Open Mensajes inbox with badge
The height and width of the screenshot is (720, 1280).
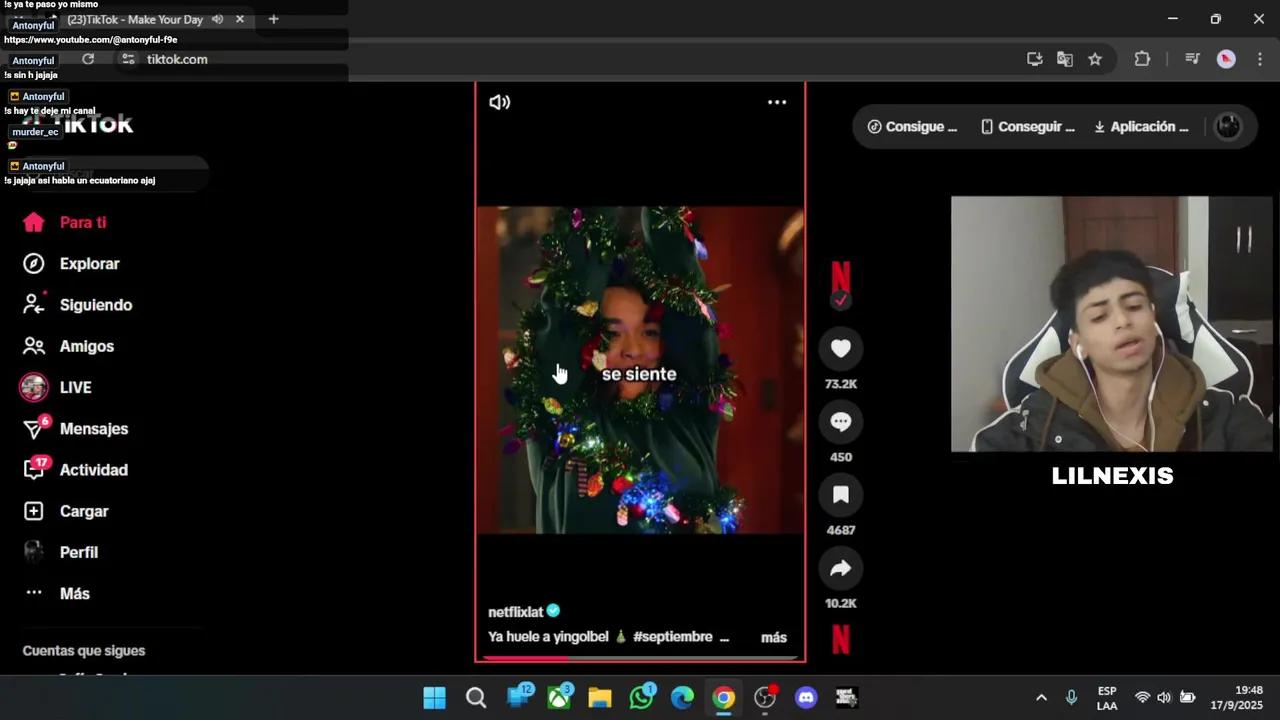click(75, 429)
